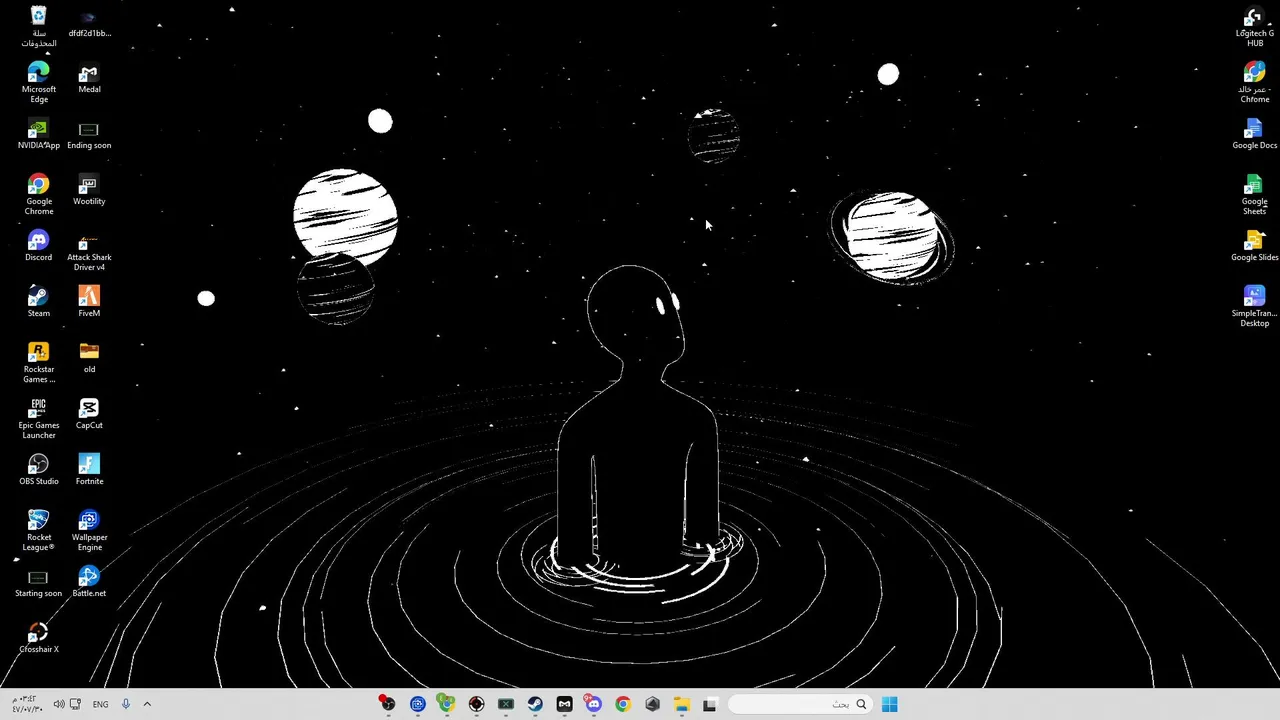This screenshot has height=720, width=1280.
Task: Open the network status tray icon
Action: click(75, 704)
